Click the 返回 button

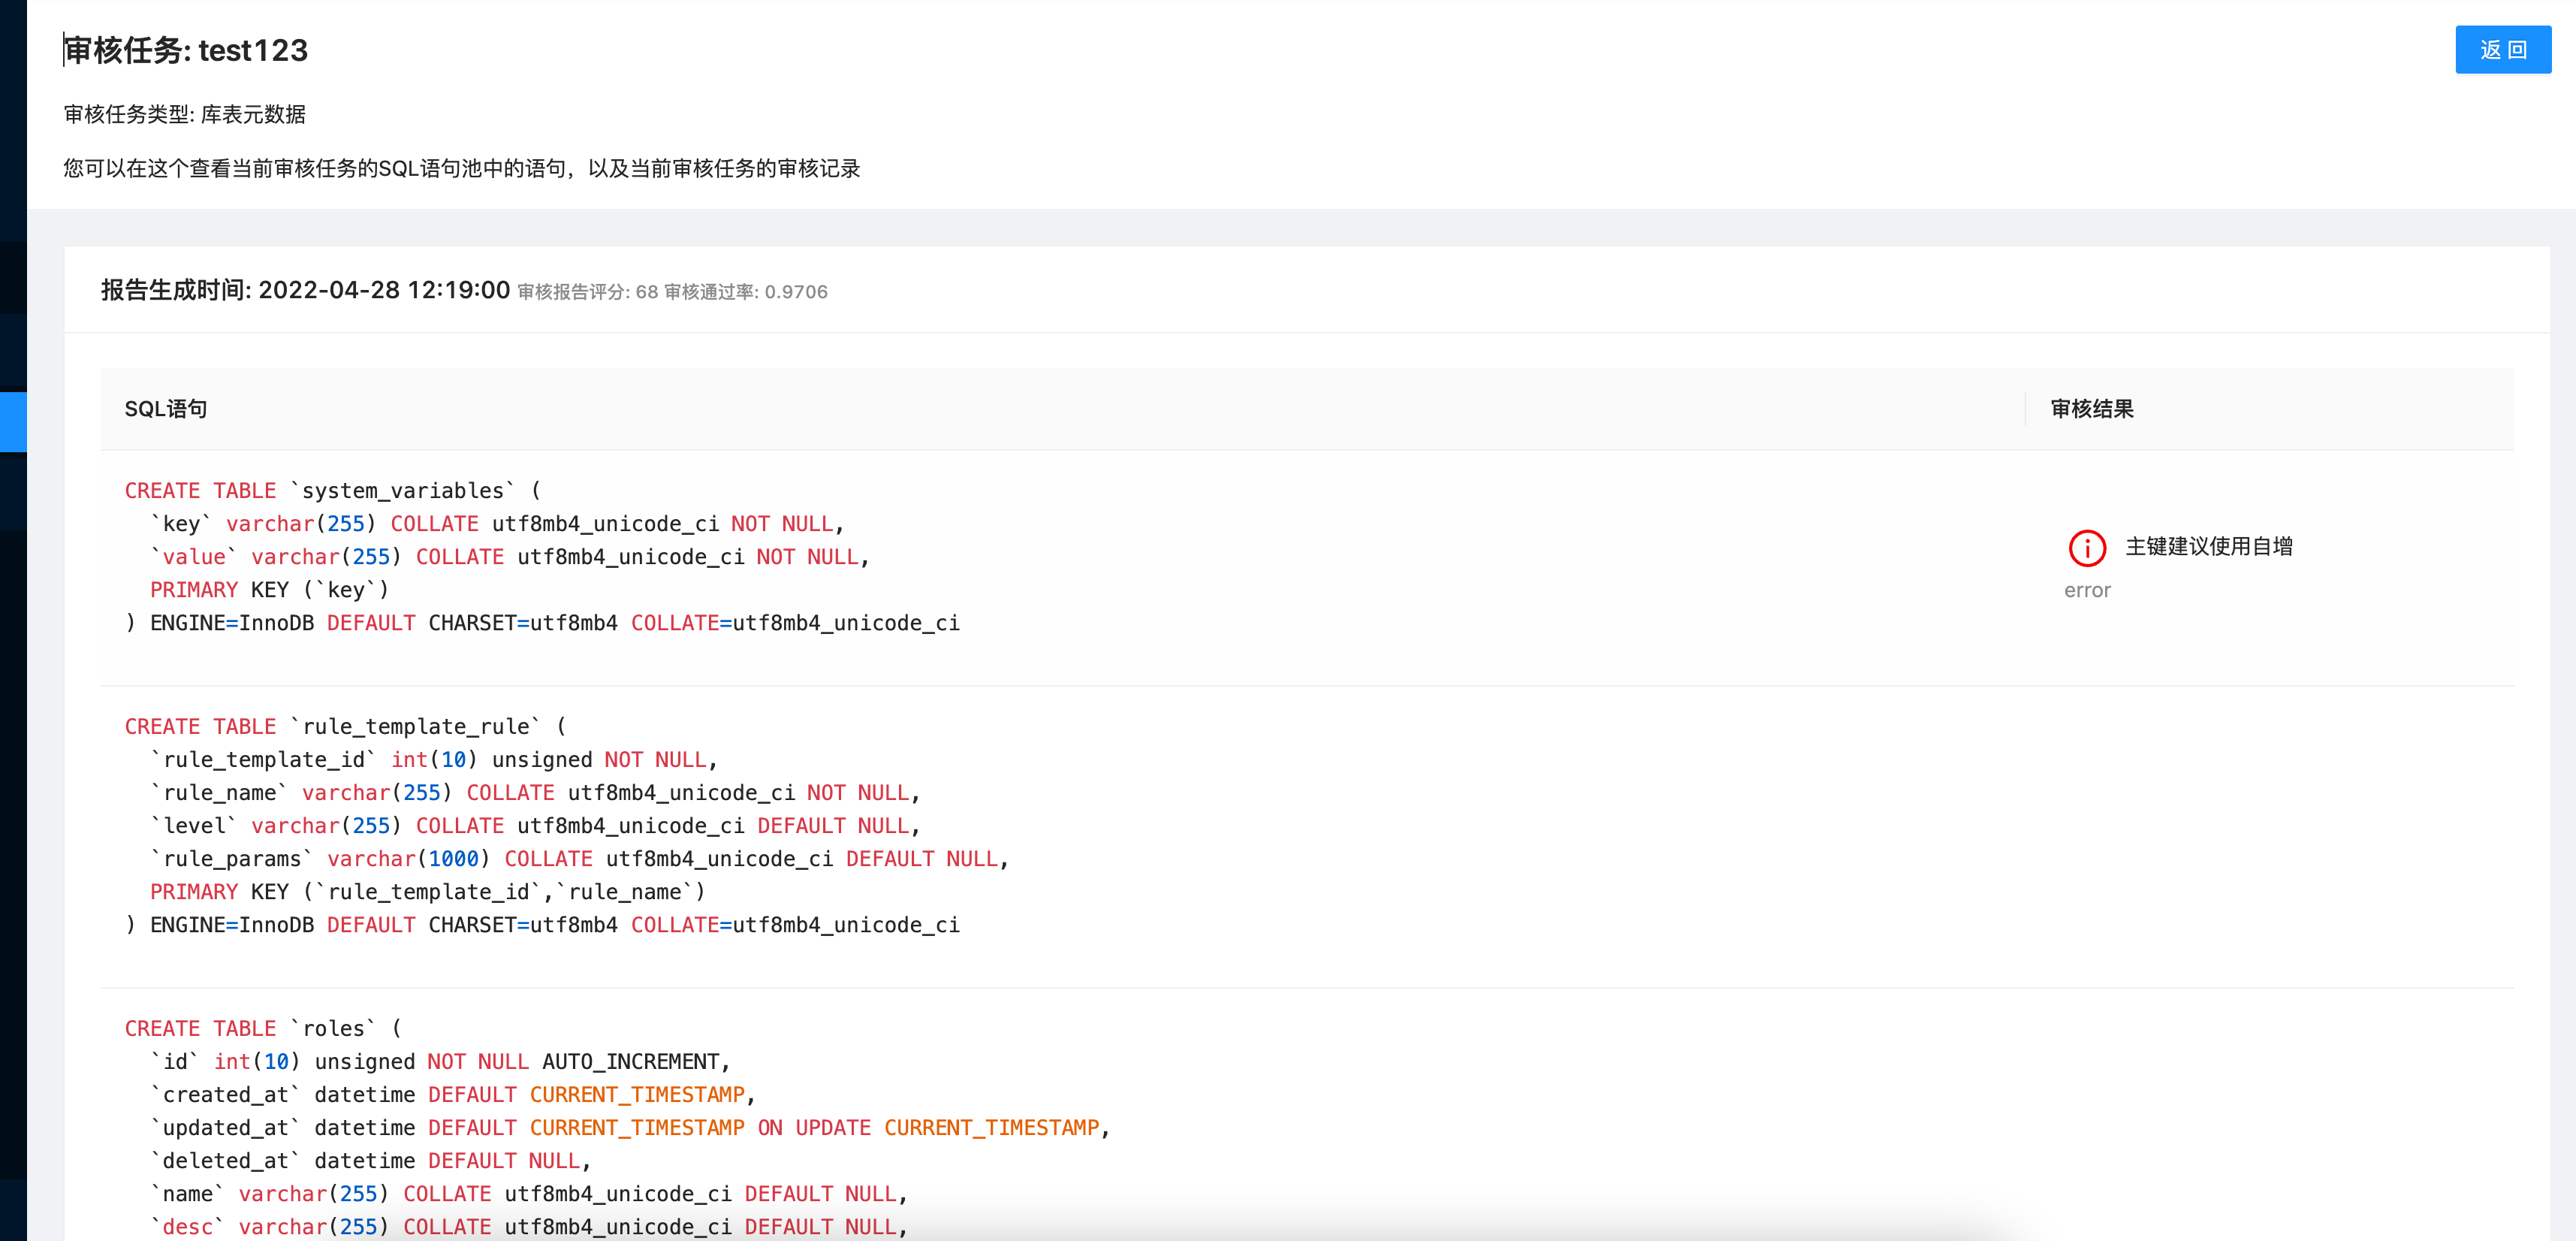(x=2503, y=49)
